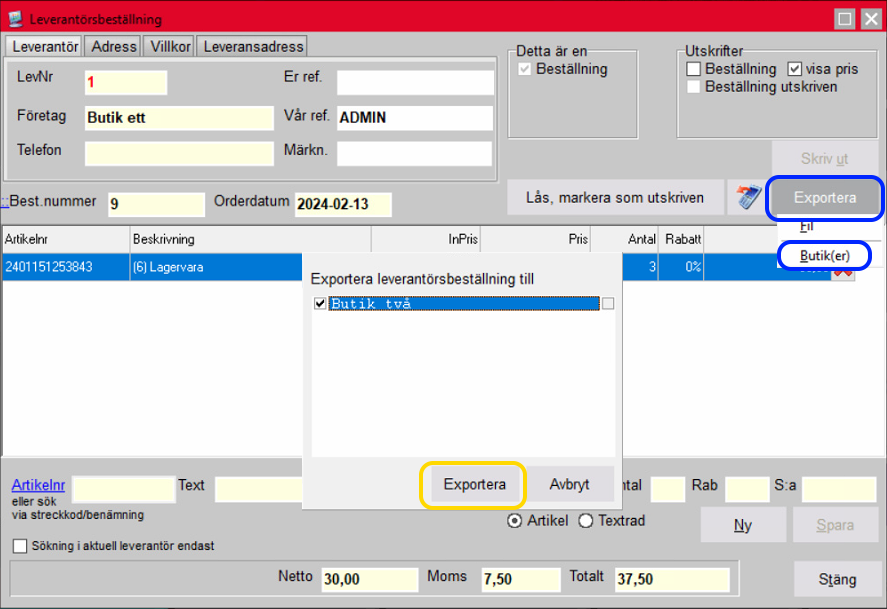The image size is (887, 609).
Task: Follow the Artikelnr link
Action: point(38,486)
